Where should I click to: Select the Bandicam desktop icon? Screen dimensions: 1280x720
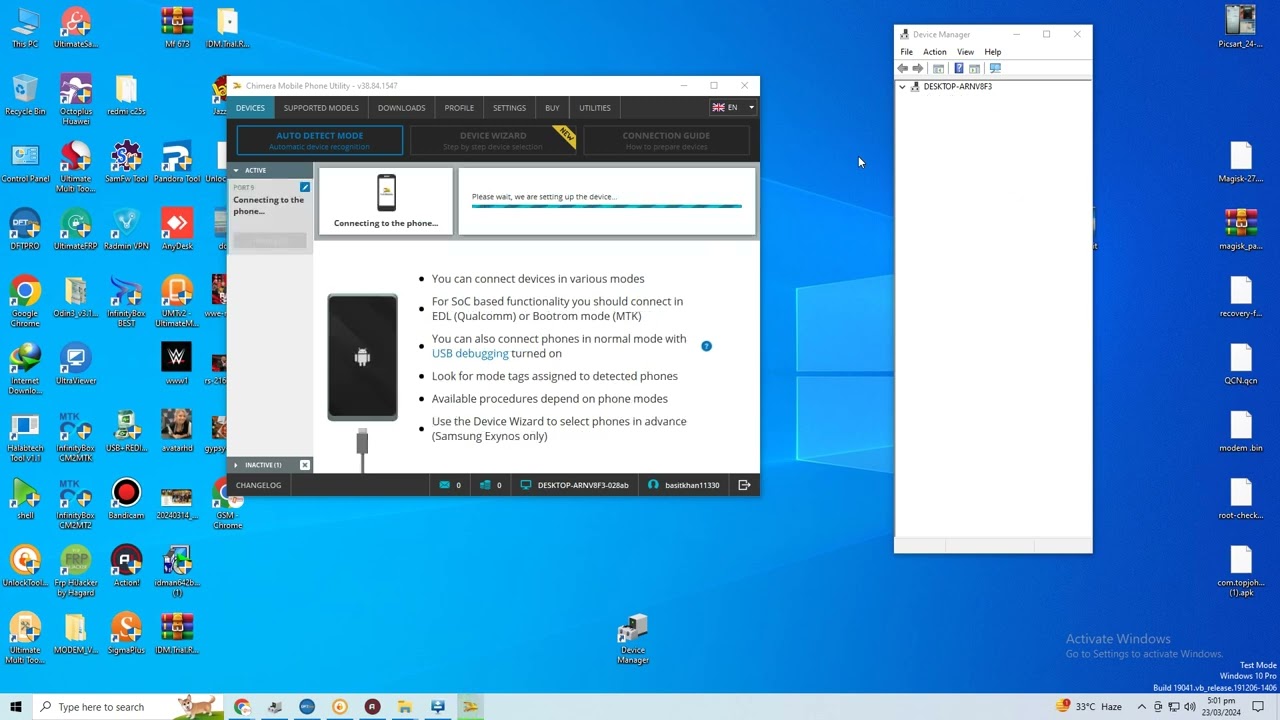click(x=126, y=499)
